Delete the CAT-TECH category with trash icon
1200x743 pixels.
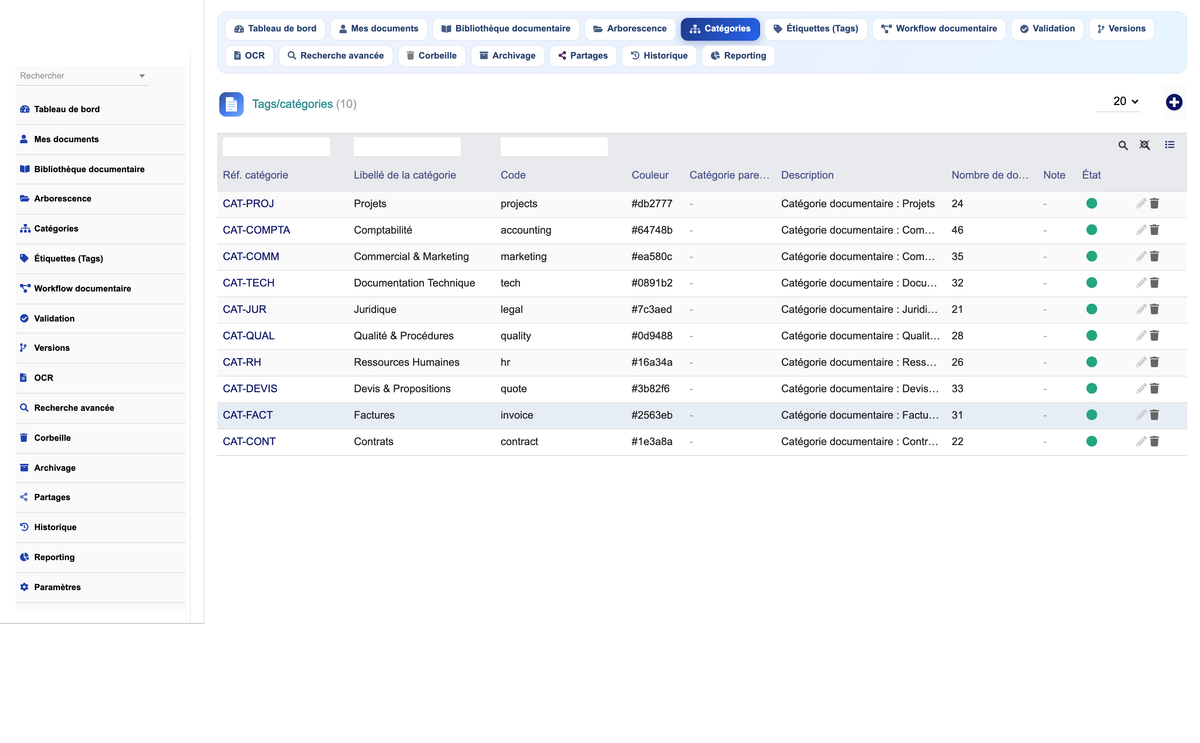pos(1154,283)
